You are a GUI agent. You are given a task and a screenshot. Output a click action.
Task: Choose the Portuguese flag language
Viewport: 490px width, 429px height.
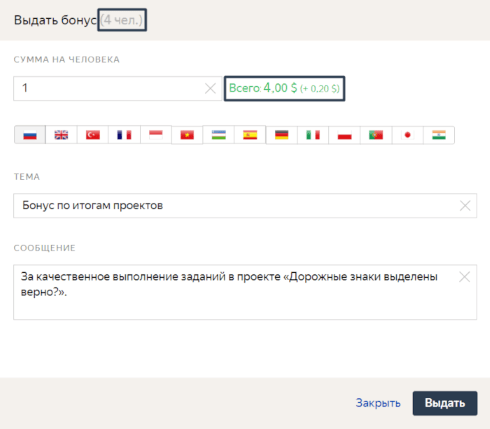point(376,135)
